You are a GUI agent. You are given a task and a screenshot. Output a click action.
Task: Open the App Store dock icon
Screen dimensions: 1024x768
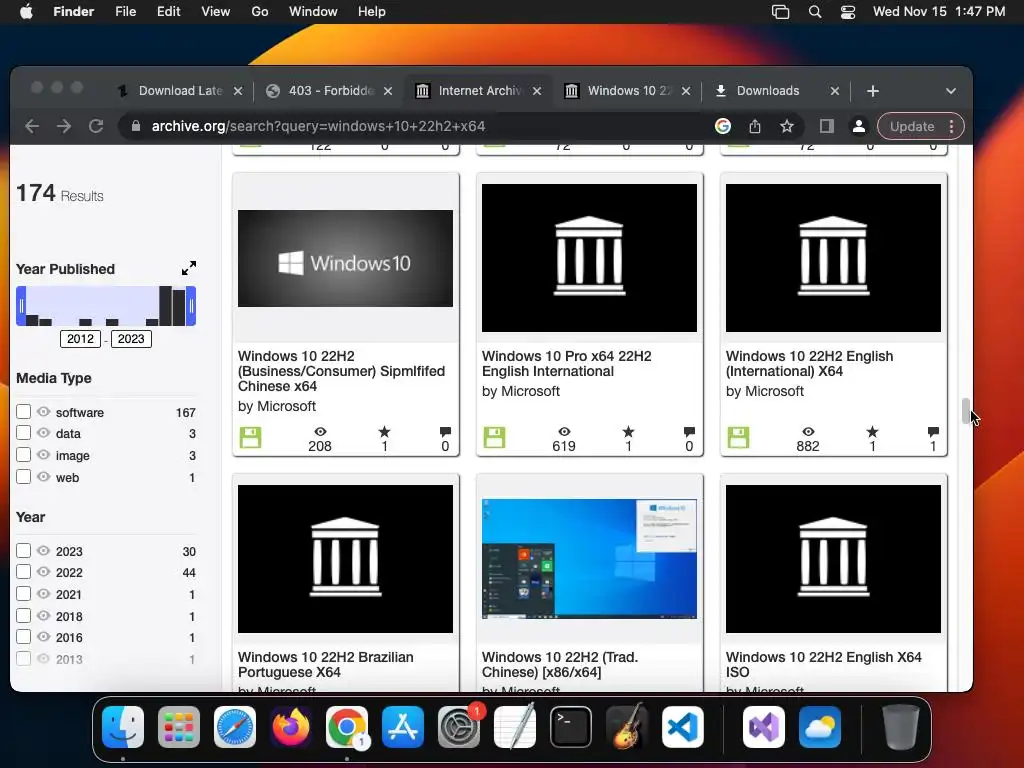point(403,727)
